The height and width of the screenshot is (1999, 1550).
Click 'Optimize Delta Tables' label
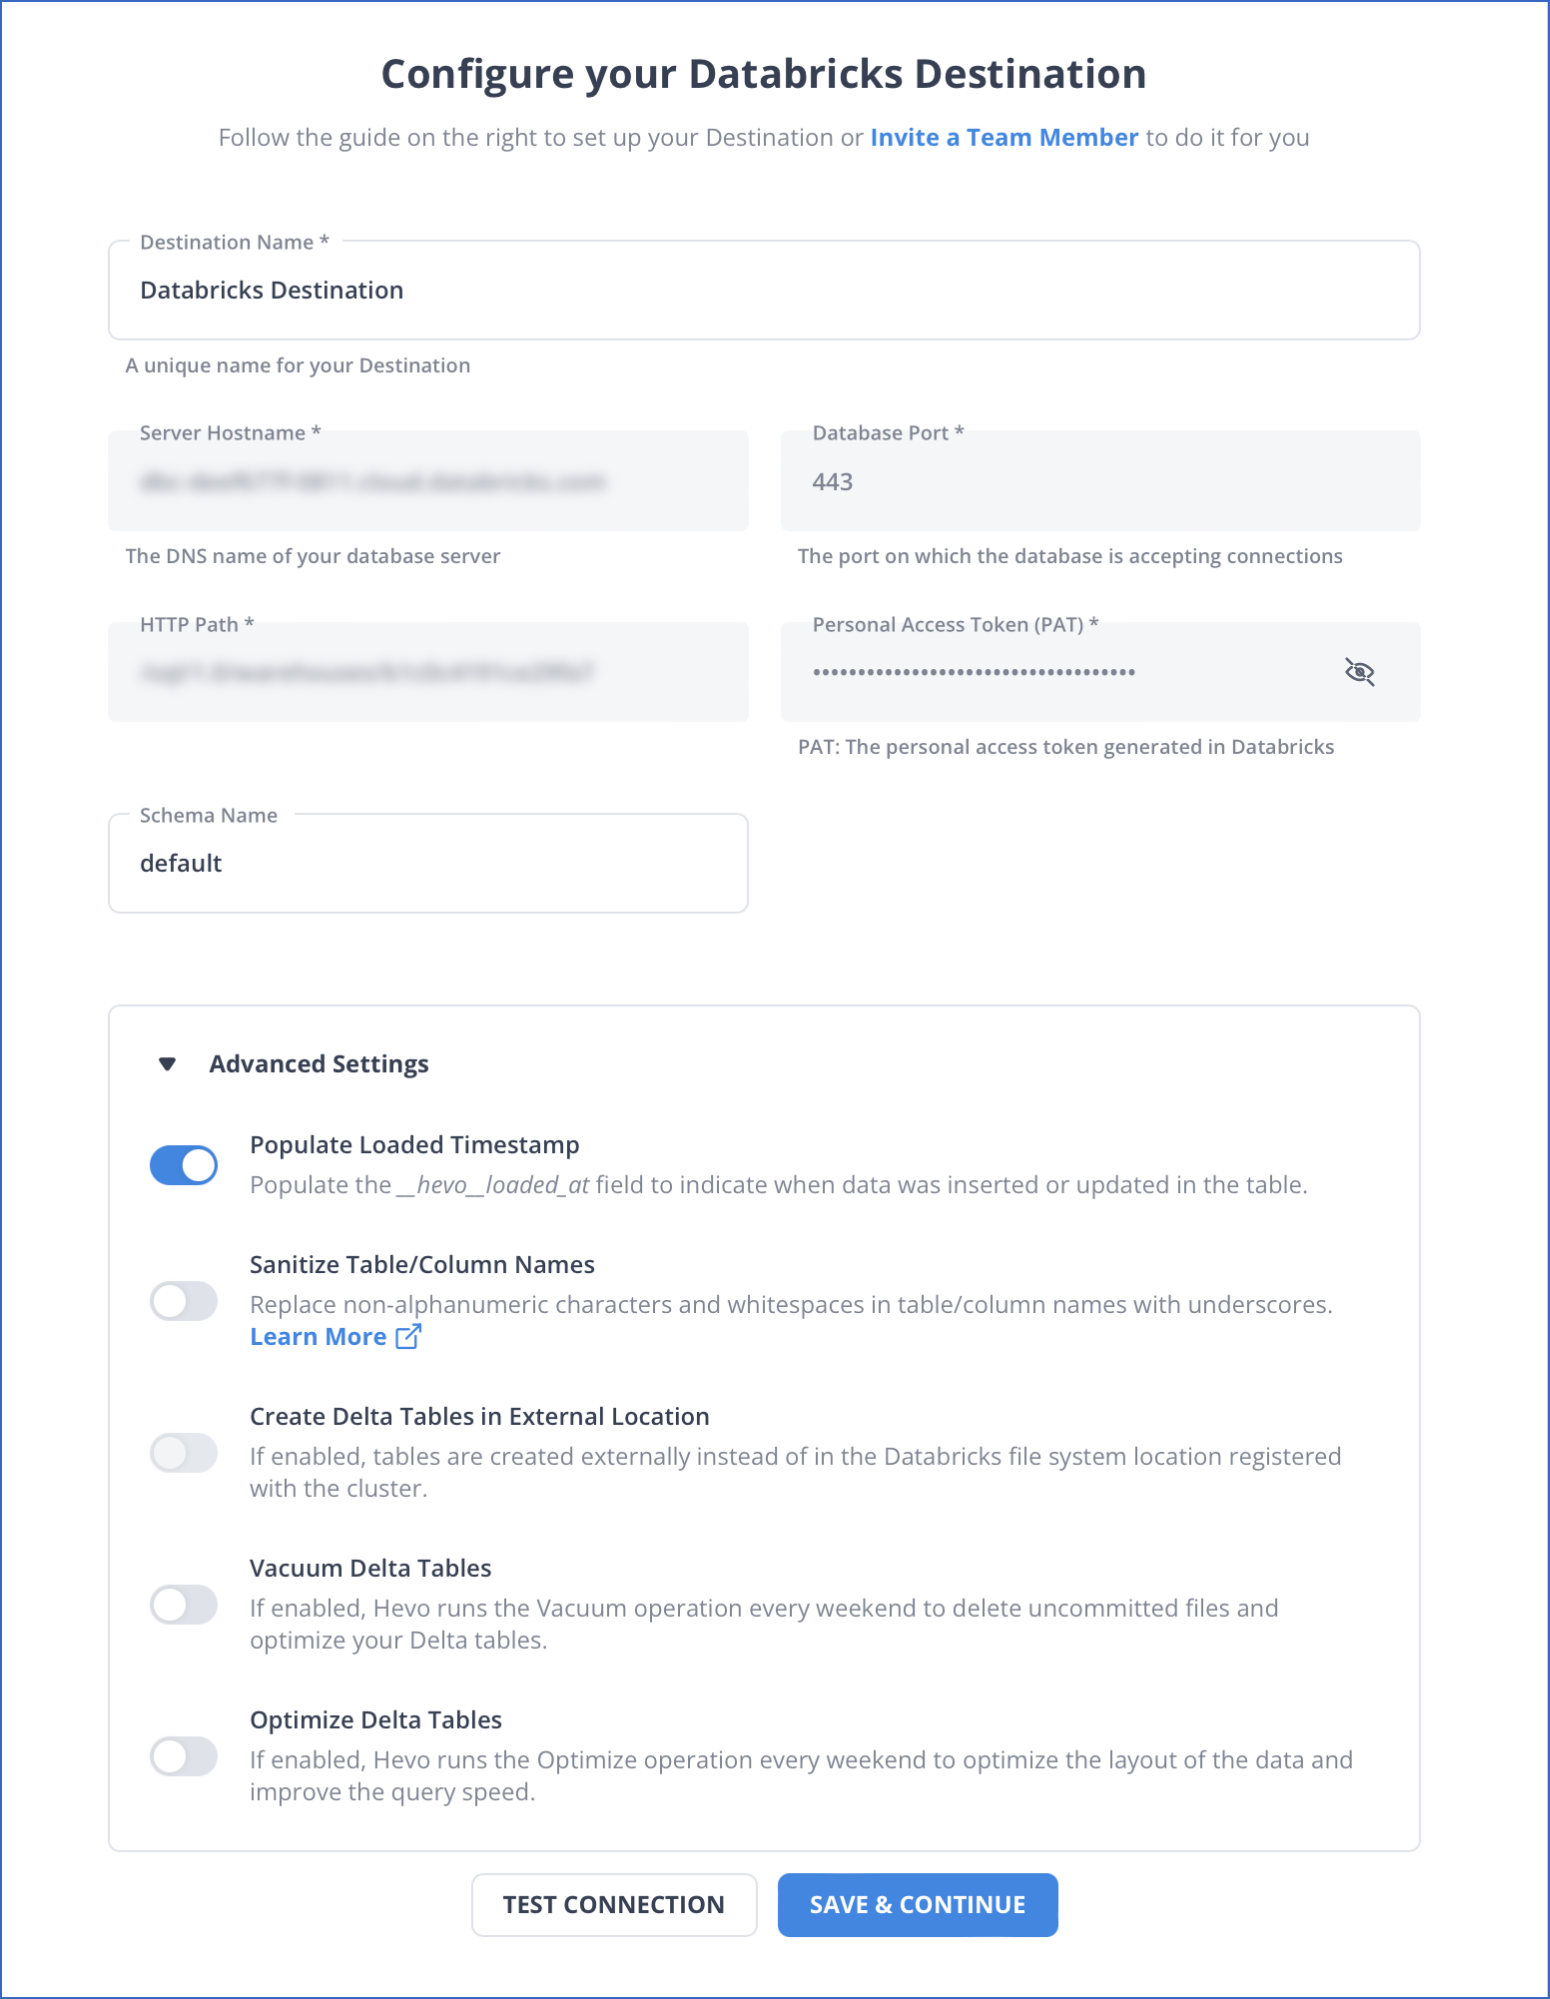376,1720
